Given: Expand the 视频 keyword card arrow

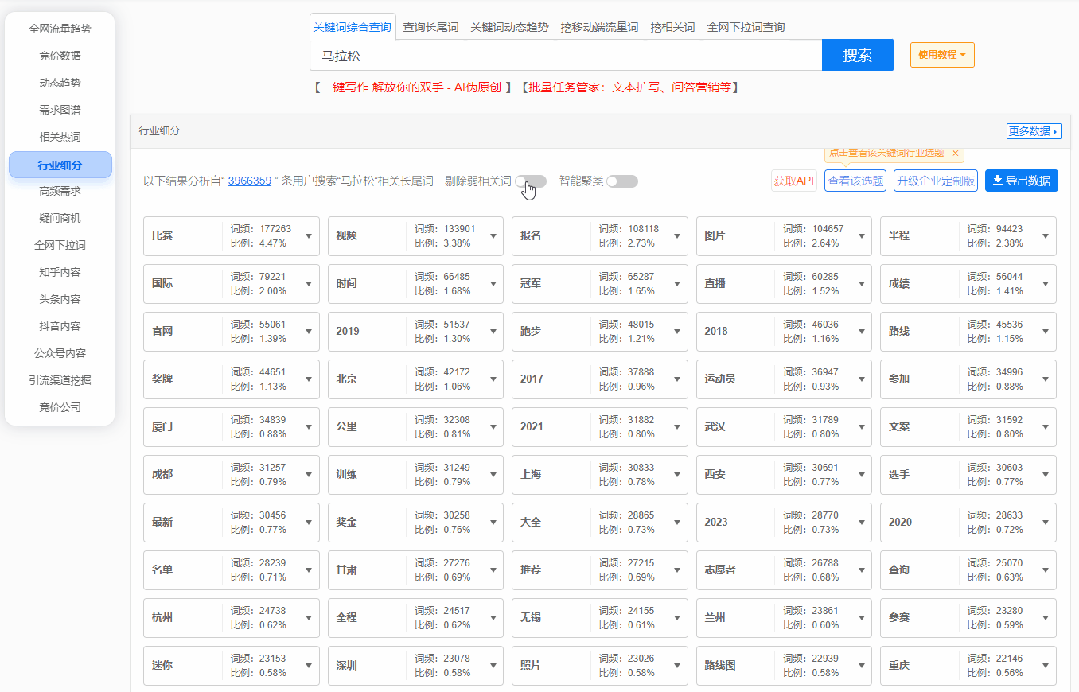Looking at the screenshot, I should click(493, 237).
